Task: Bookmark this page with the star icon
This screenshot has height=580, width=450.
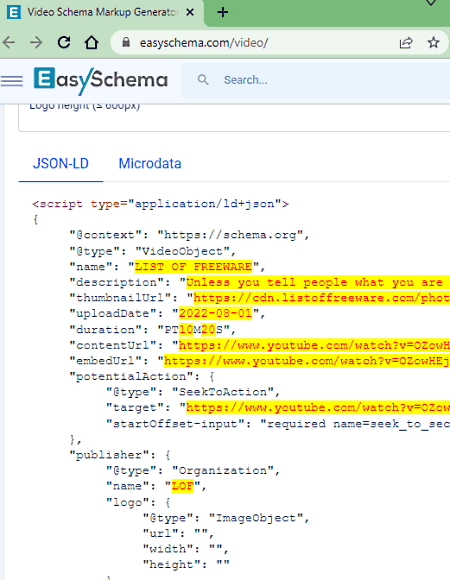Action: click(433, 43)
